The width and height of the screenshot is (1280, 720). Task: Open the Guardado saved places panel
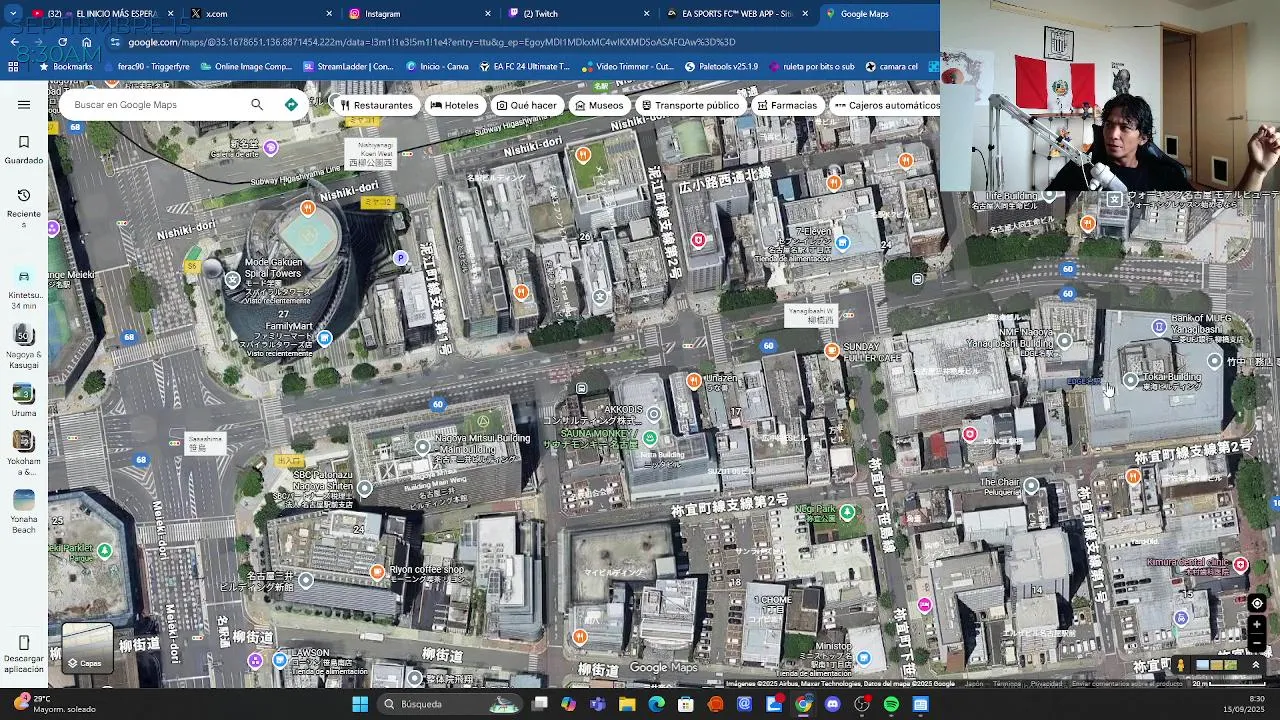point(24,149)
